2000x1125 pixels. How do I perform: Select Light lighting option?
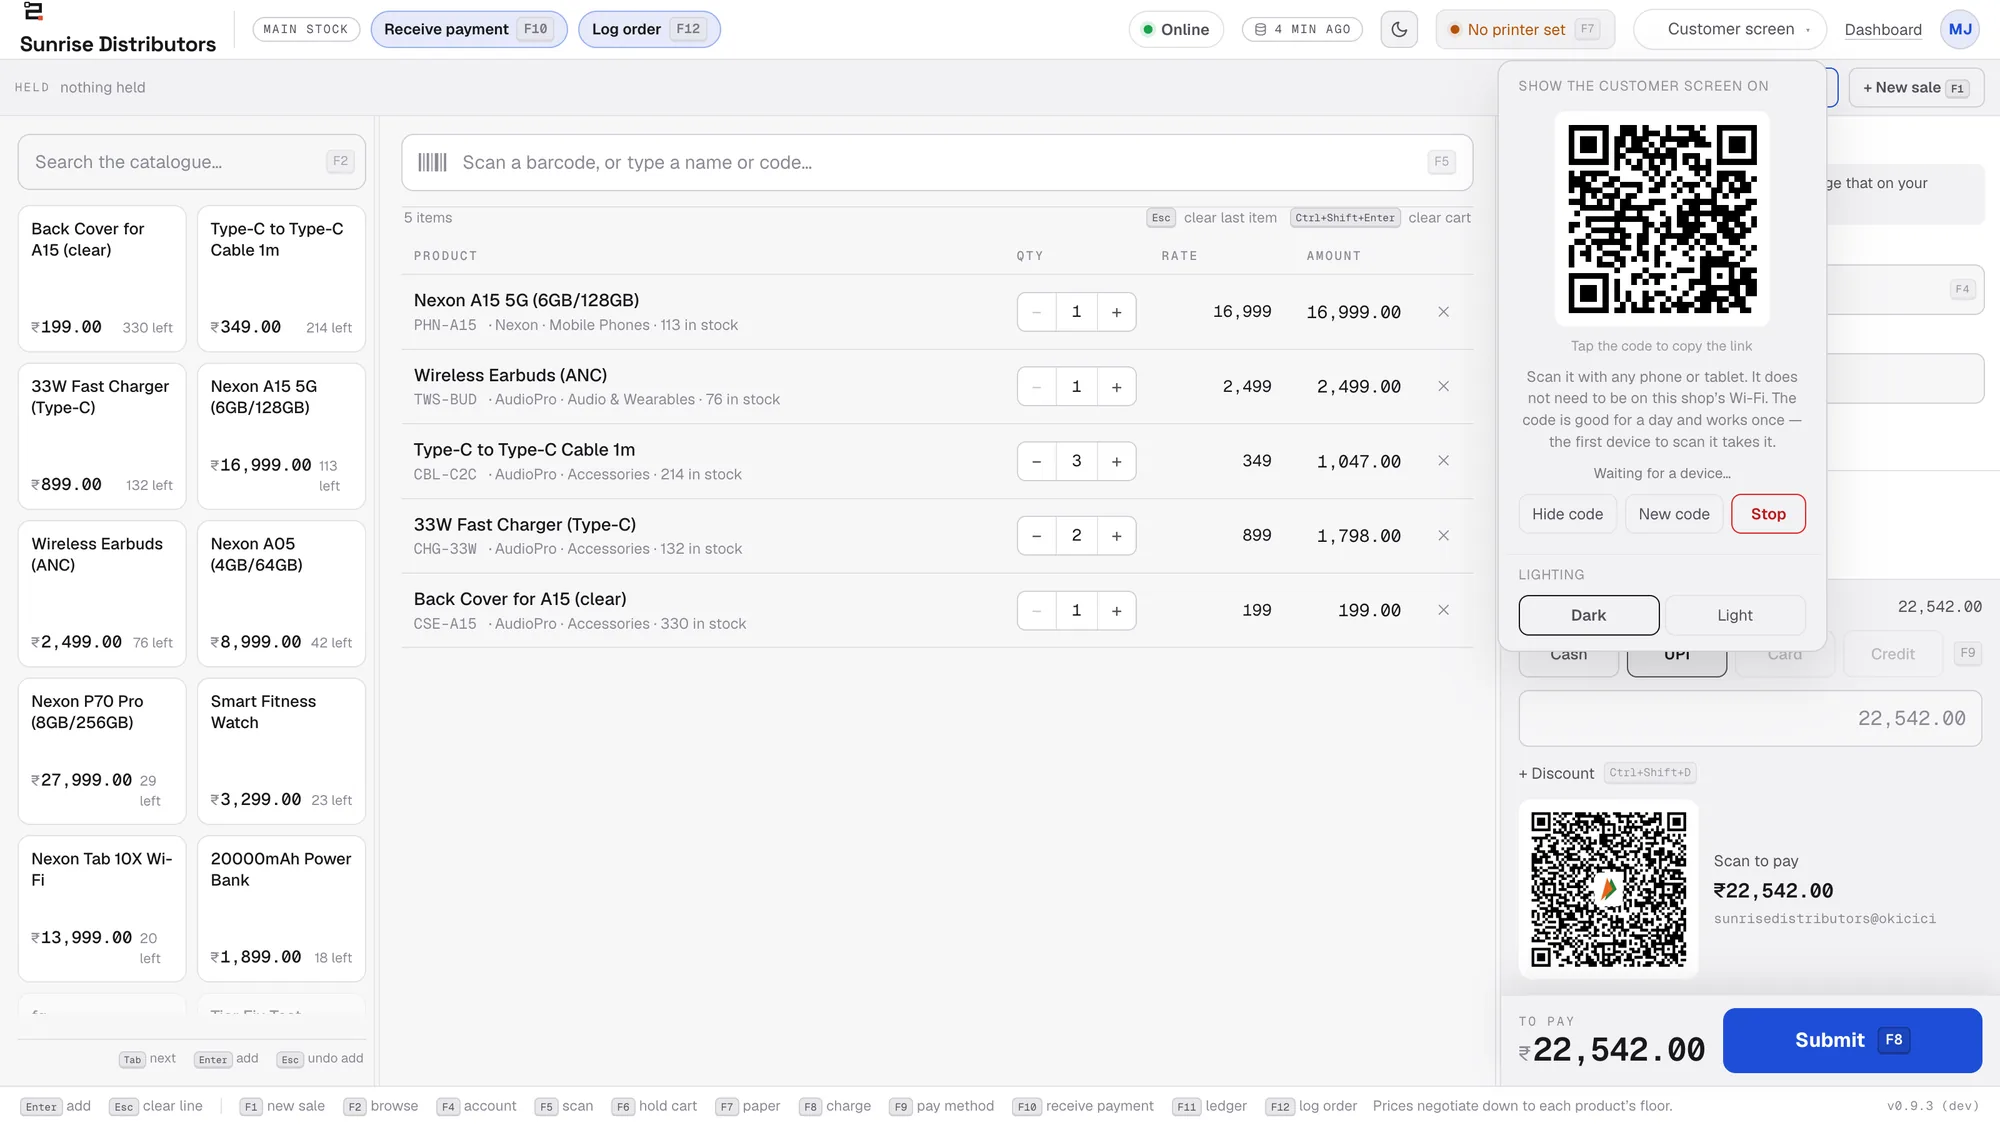tap(1734, 615)
